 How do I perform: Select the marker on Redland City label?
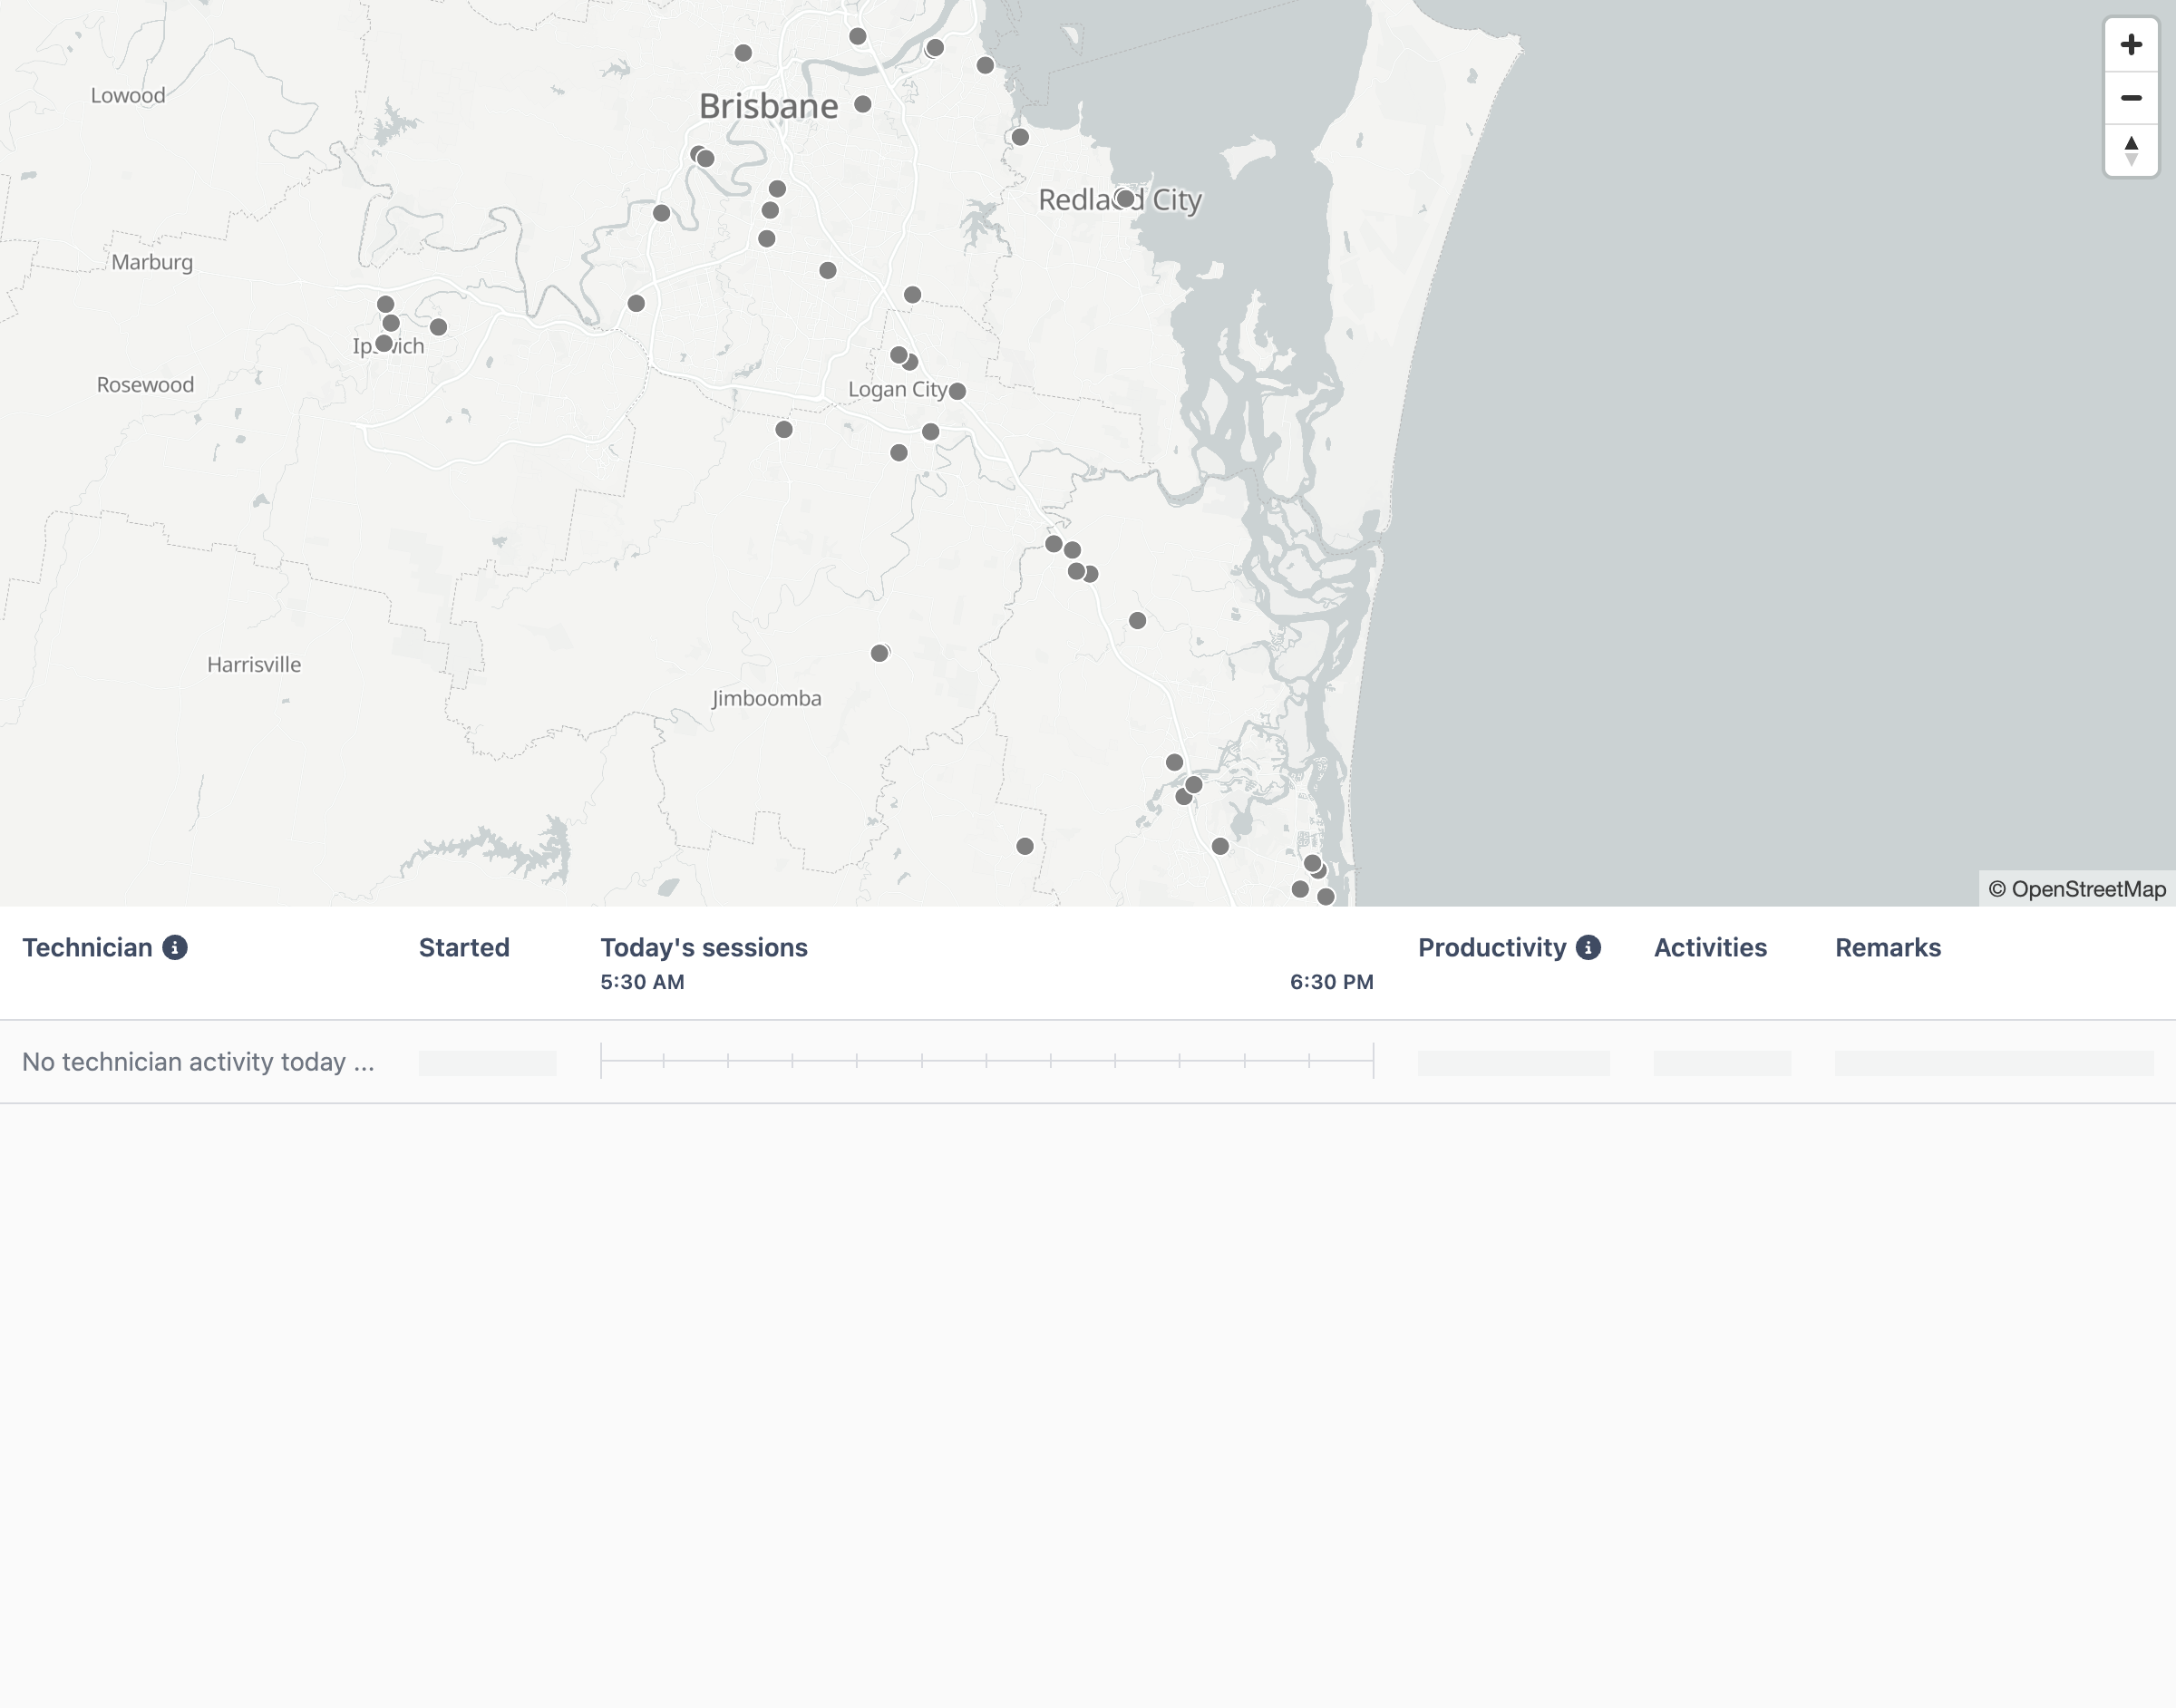pyautogui.click(x=1125, y=199)
